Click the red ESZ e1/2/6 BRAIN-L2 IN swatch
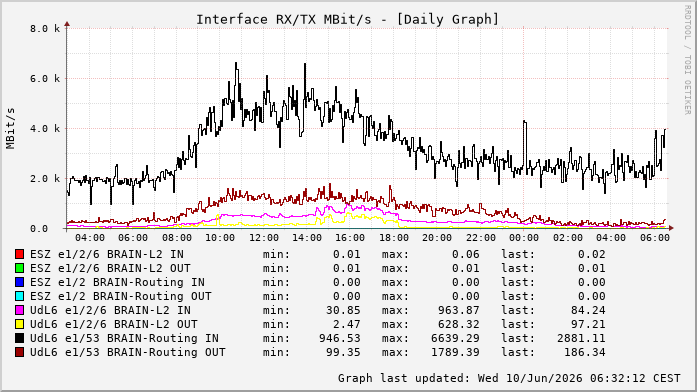Screen dimensions: 697x392 tap(19, 254)
